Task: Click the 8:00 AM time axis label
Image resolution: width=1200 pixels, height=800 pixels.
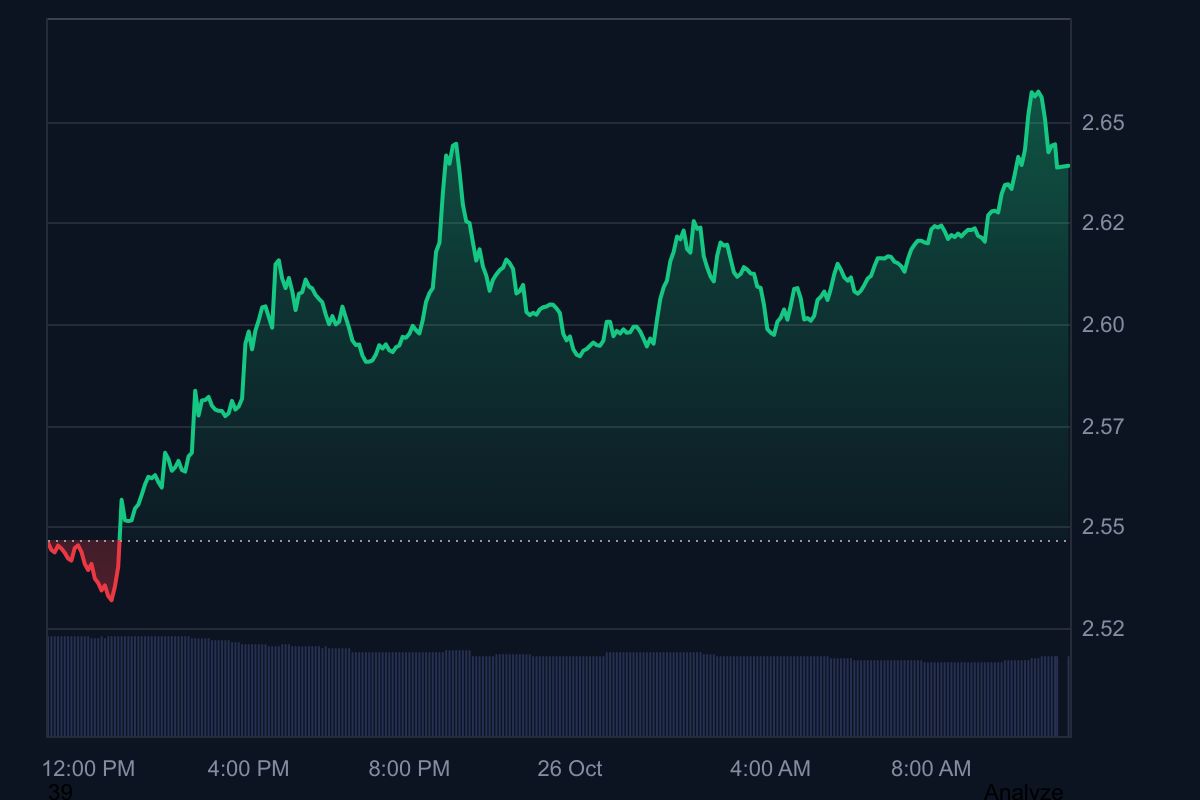Action: (931, 769)
